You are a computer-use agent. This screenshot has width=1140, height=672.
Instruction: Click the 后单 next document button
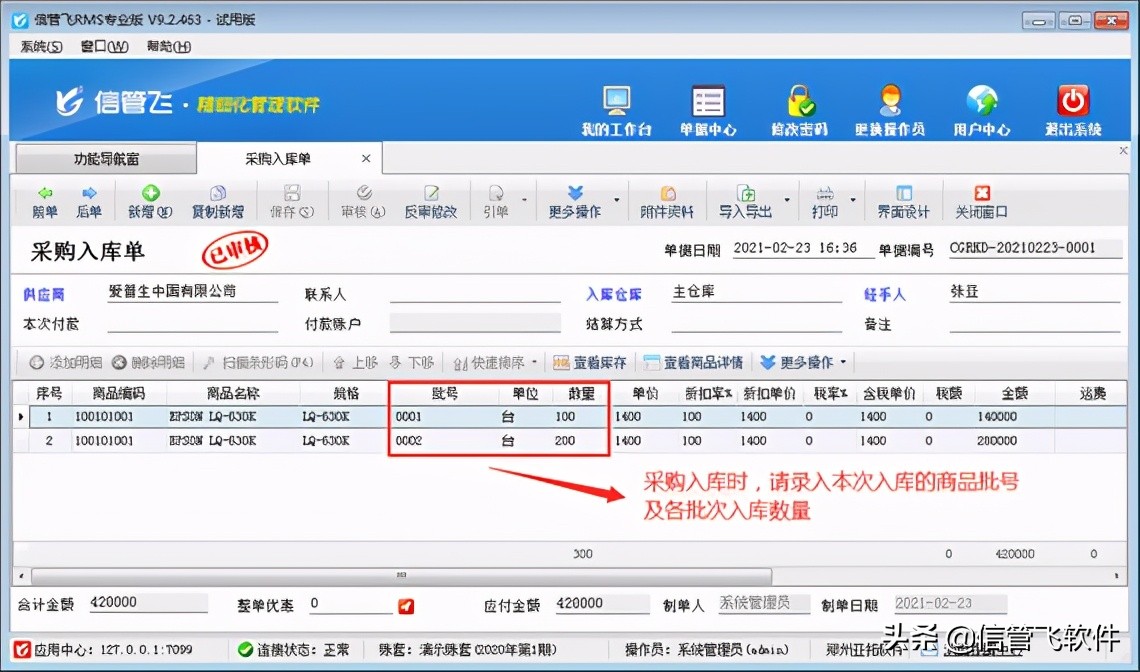[x=88, y=203]
